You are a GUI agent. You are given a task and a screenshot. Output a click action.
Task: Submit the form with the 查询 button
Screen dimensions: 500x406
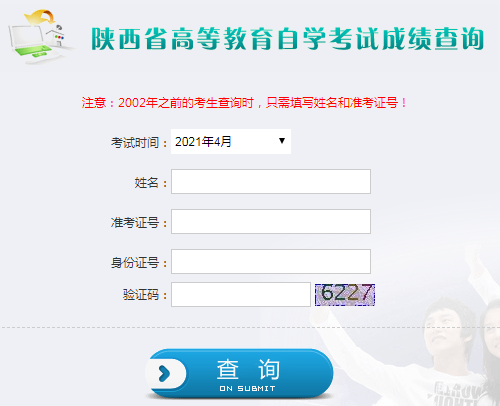point(239,373)
